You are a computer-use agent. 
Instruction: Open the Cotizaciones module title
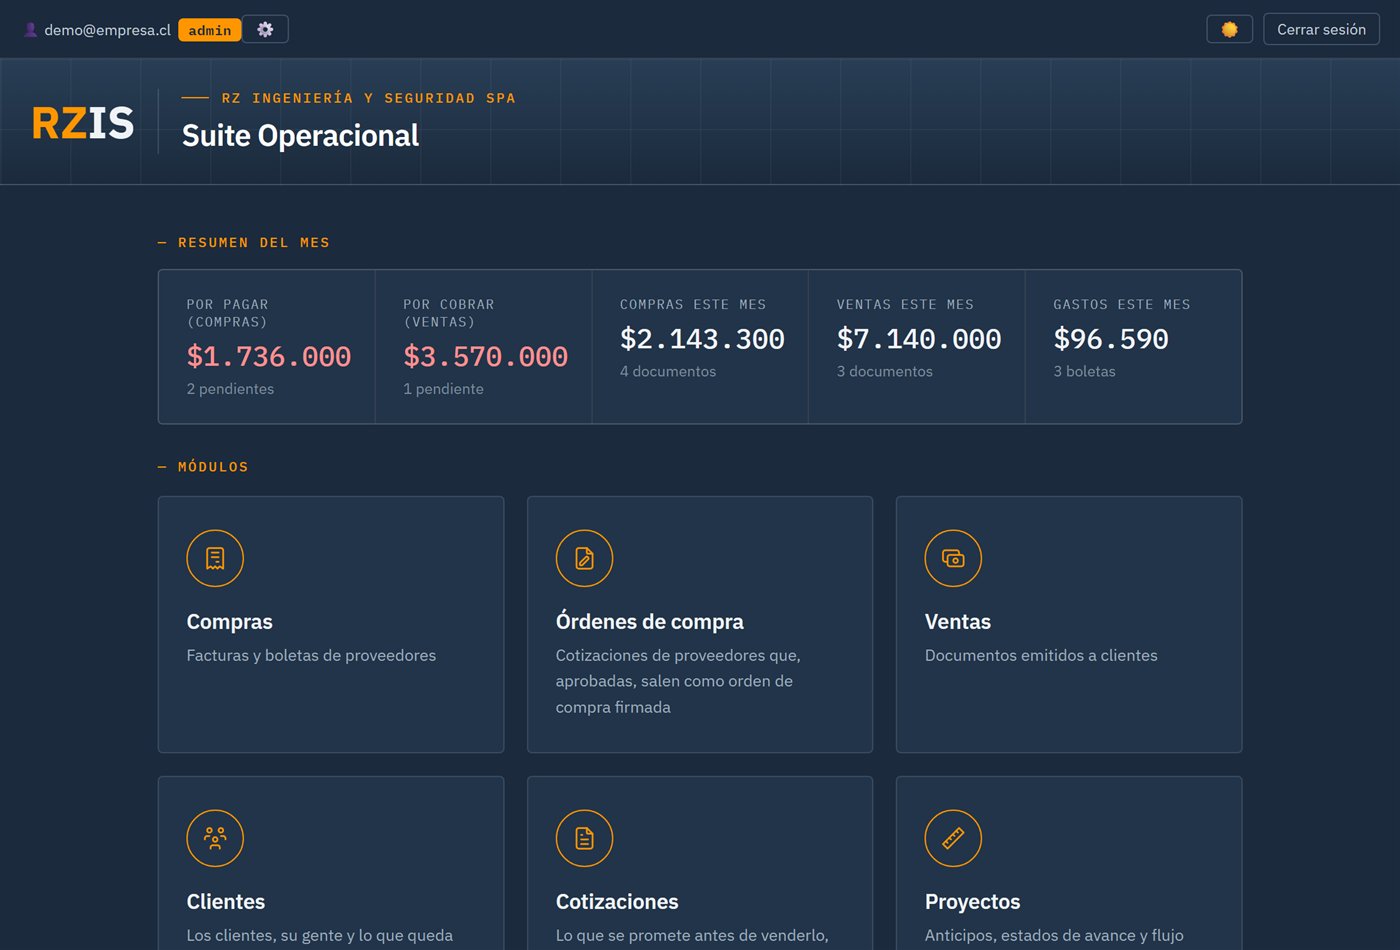tap(617, 902)
